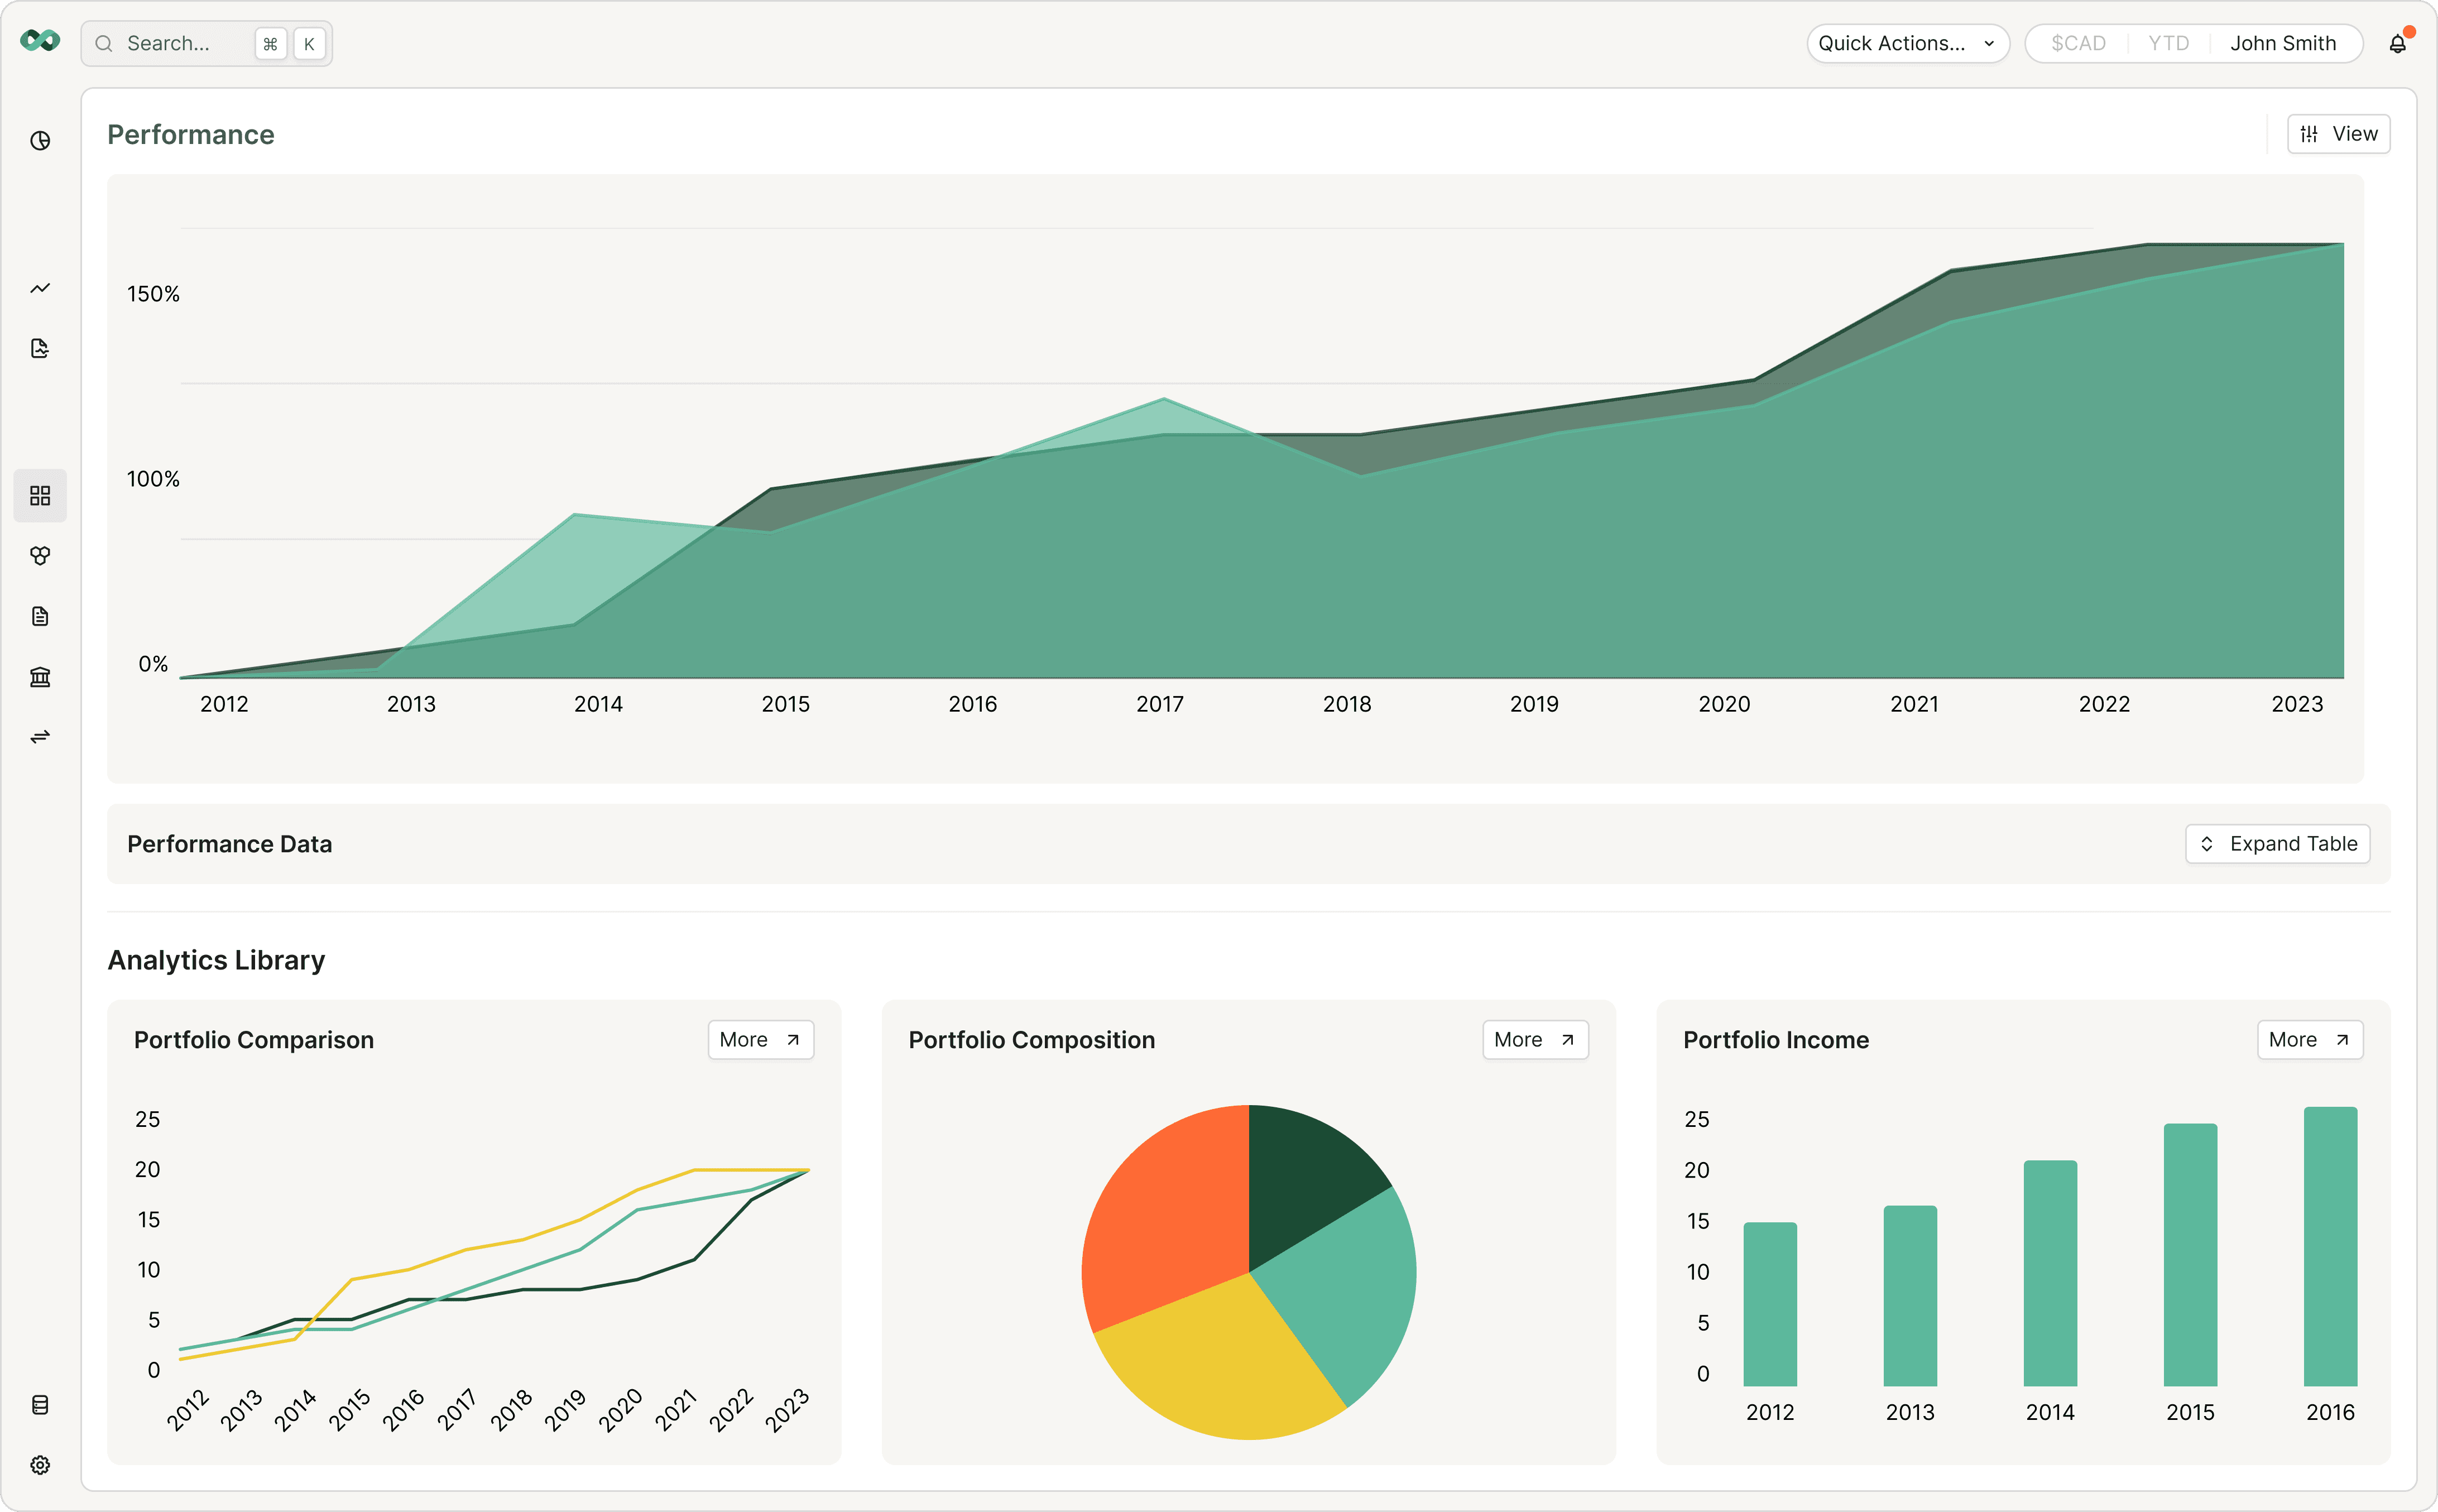Select John Smith account menu
2438x1512 pixels.
tap(2283, 44)
